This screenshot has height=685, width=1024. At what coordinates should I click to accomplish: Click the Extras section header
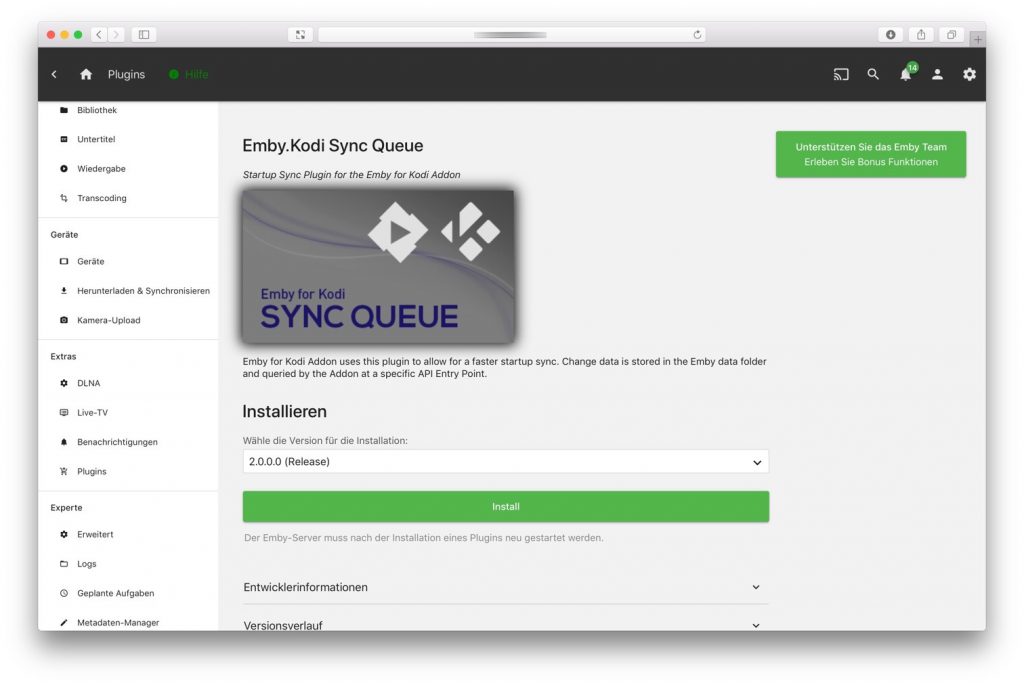pyautogui.click(x=63, y=357)
